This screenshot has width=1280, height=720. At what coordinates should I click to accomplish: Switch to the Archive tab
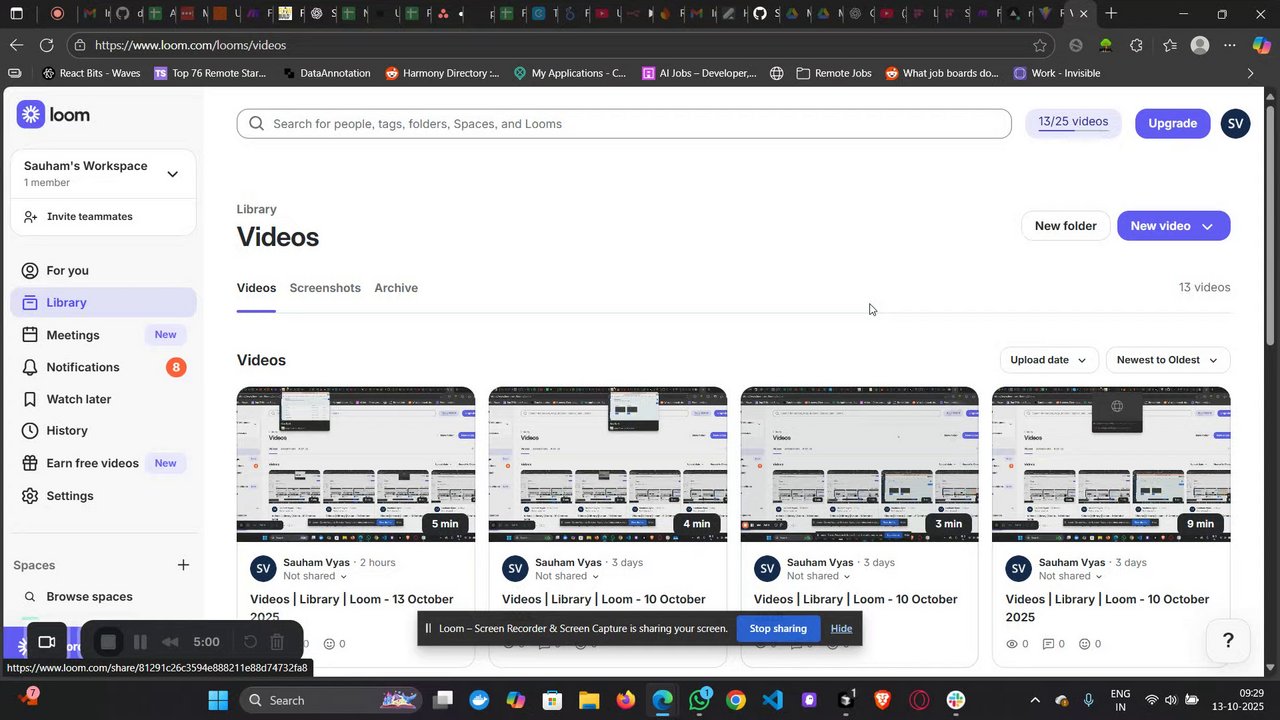point(396,288)
